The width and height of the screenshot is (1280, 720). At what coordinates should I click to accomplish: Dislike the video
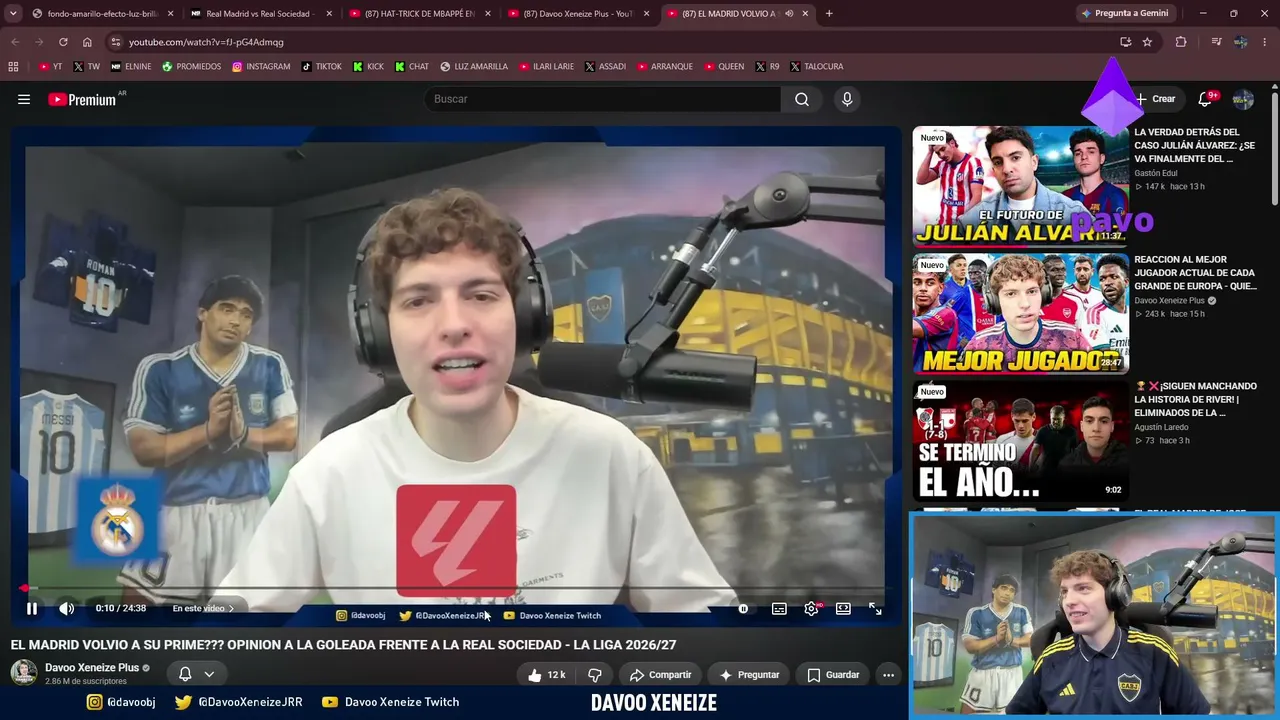click(595, 675)
